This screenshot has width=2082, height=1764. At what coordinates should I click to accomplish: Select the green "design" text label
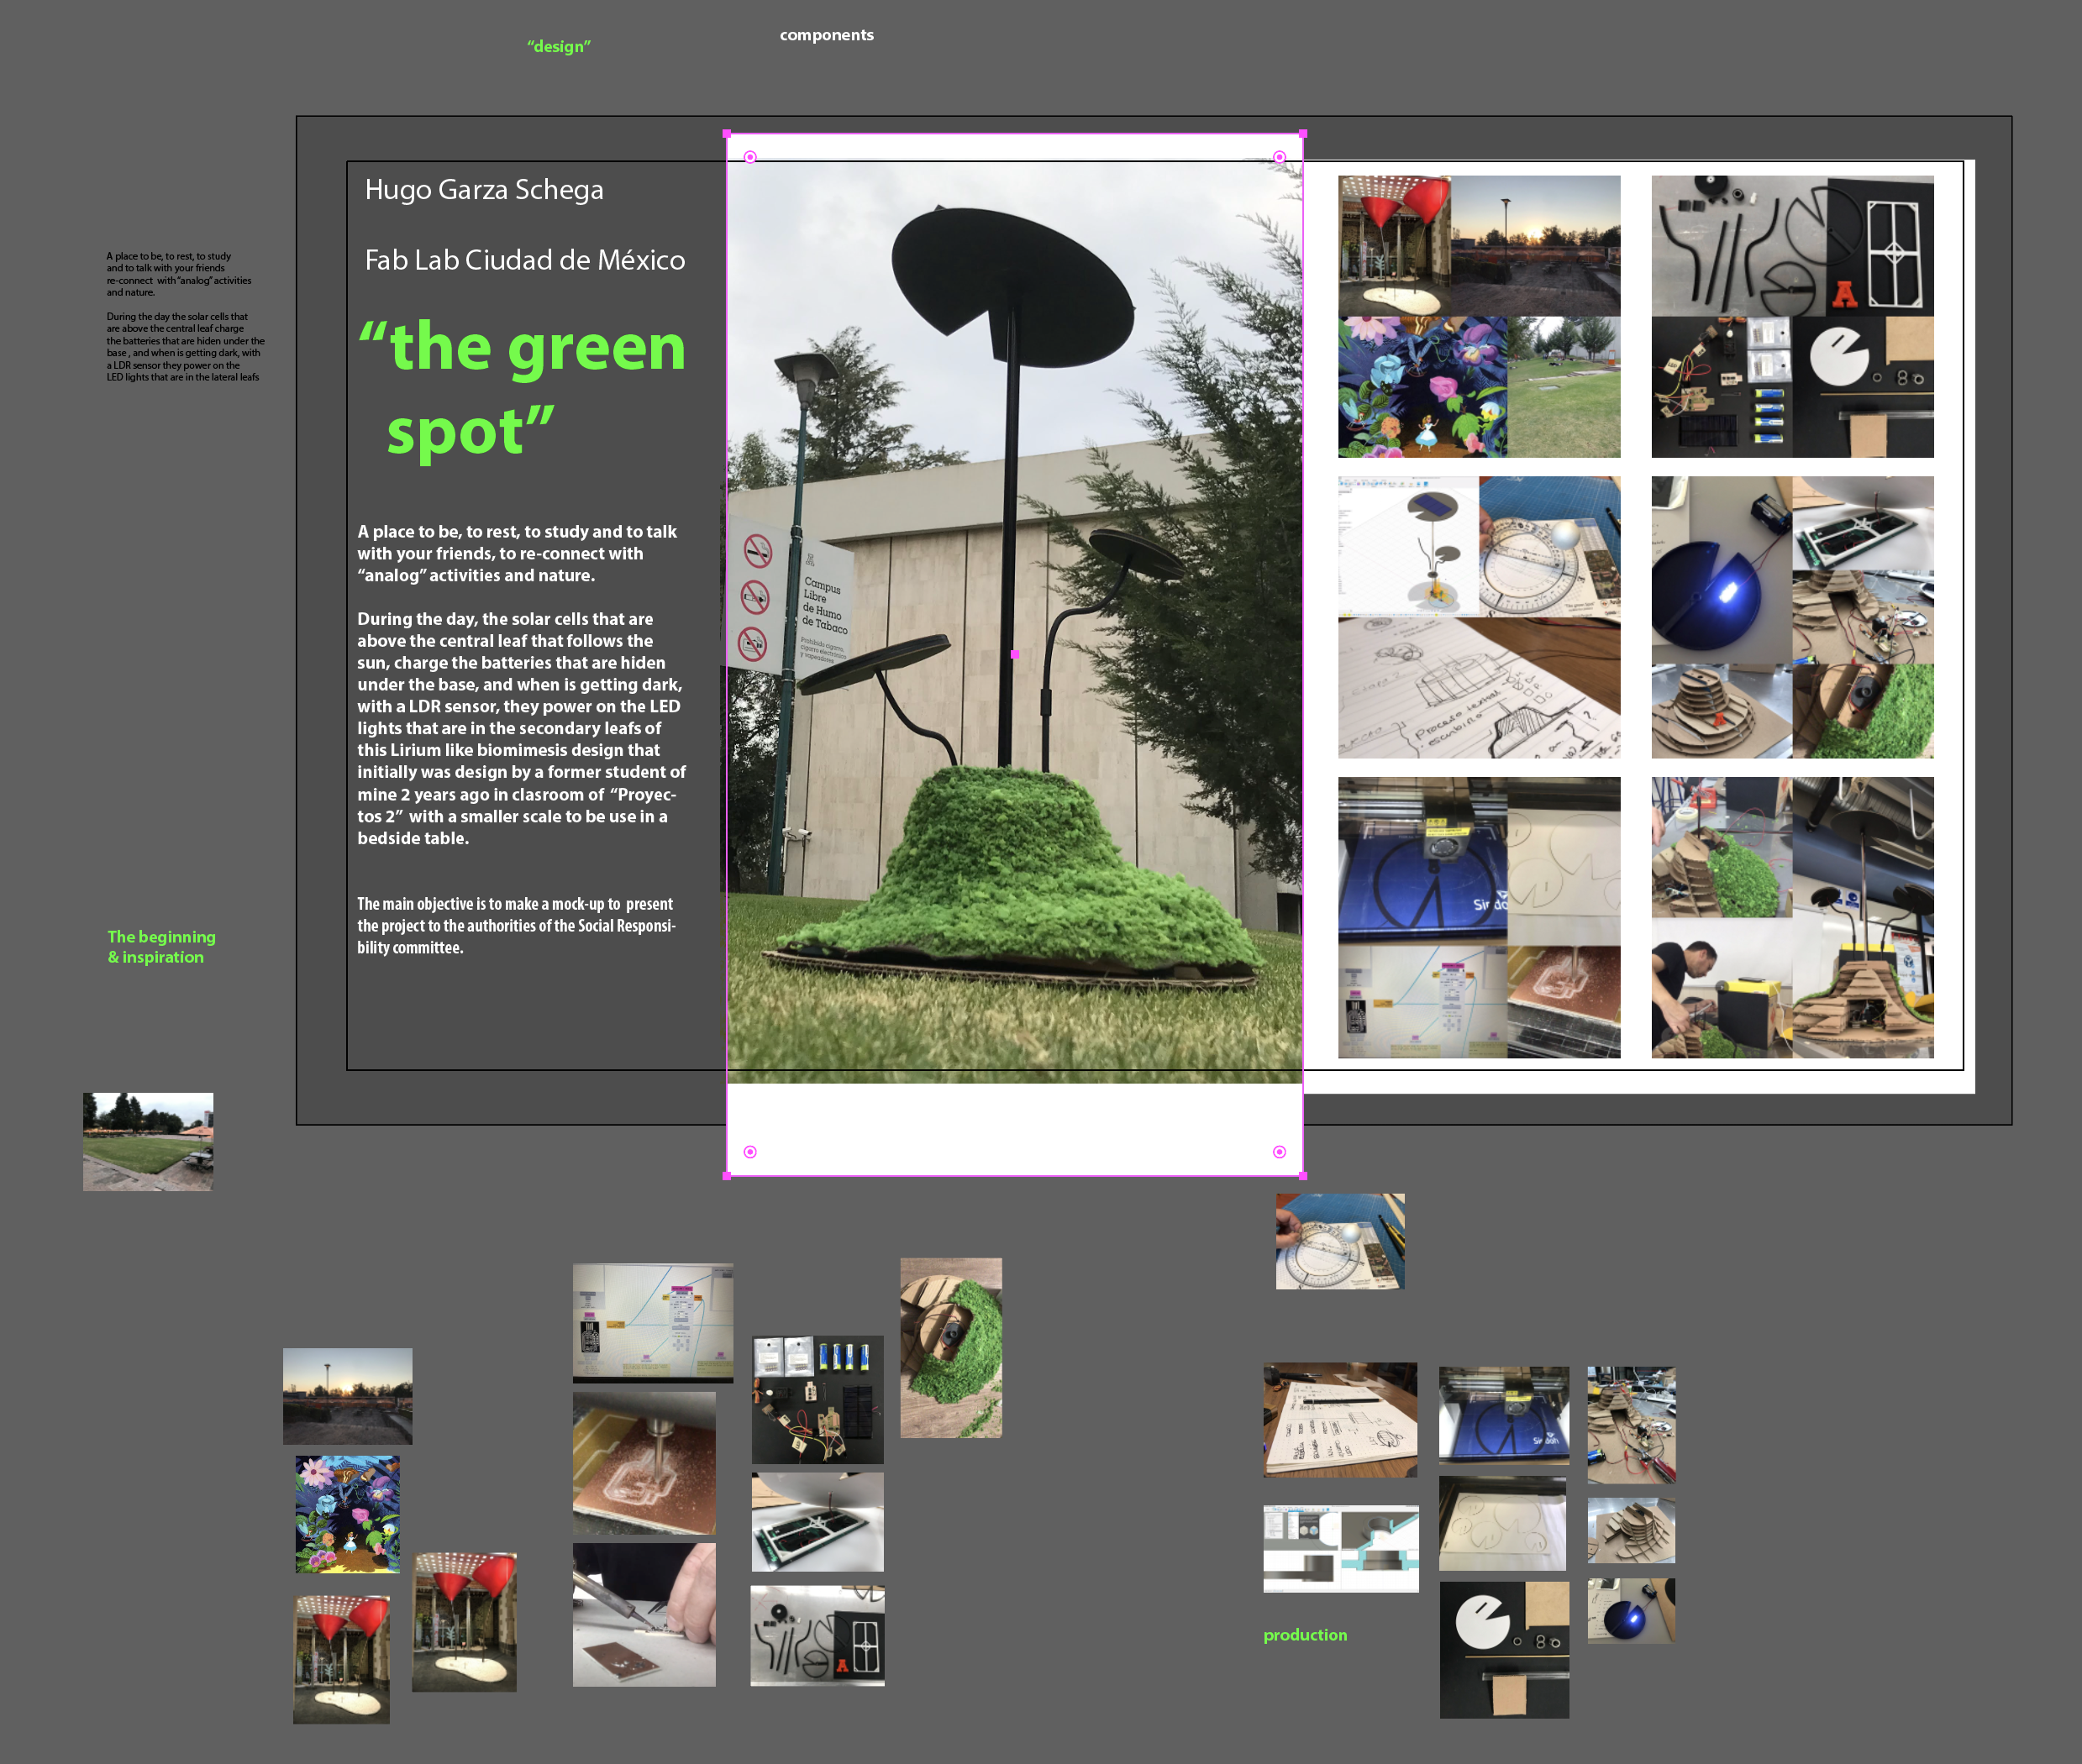559,47
